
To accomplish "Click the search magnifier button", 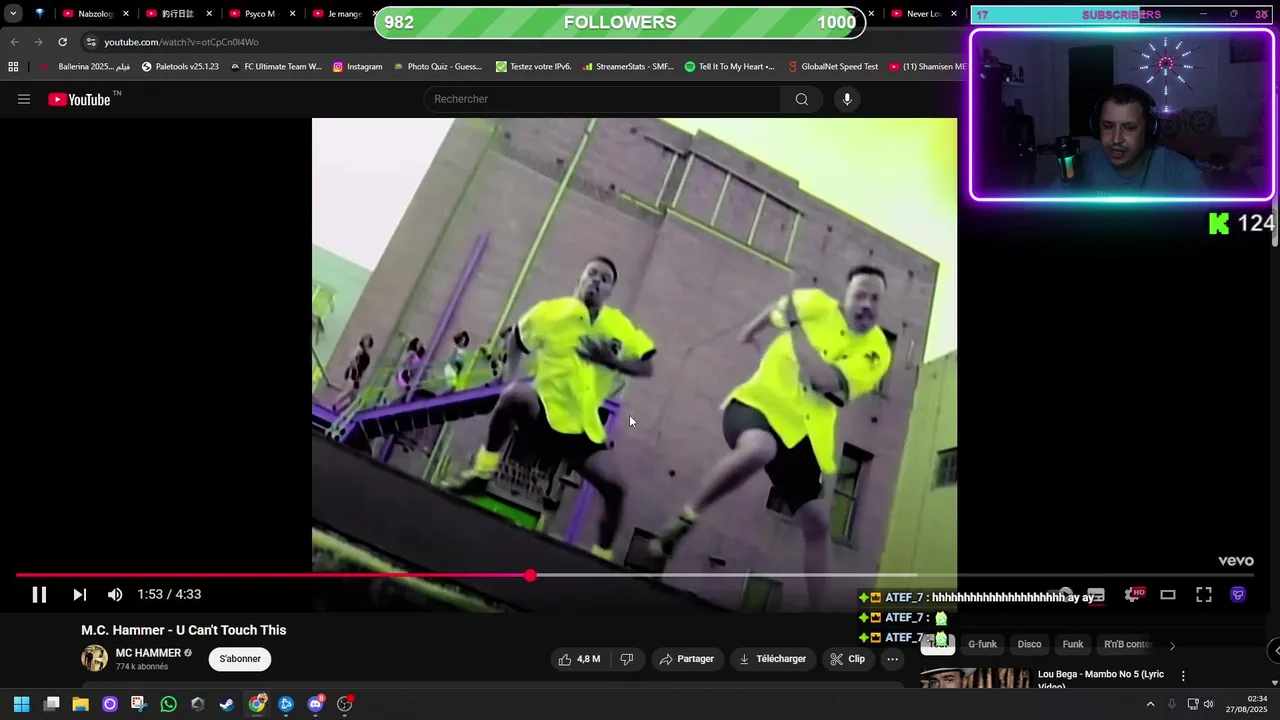I will coord(802,99).
